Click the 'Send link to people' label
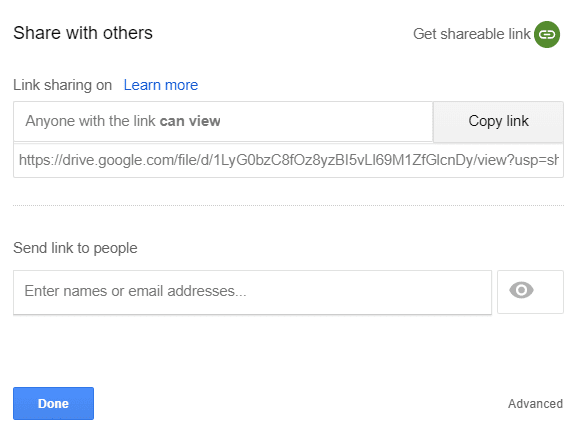The height and width of the screenshot is (443, 579). pyautogui.click(x=75, y=248)
